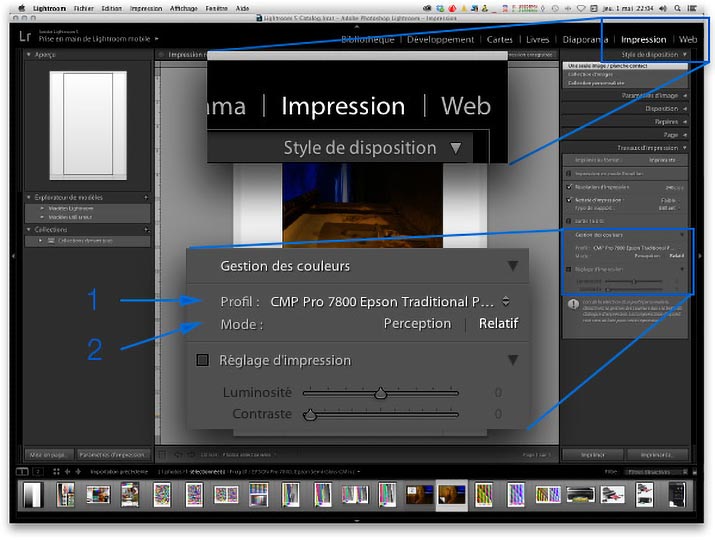Screen dimensions: 715x540
Task: Open the Spotlight search icon
Action: pyautogui.click(x=678, y=8)
